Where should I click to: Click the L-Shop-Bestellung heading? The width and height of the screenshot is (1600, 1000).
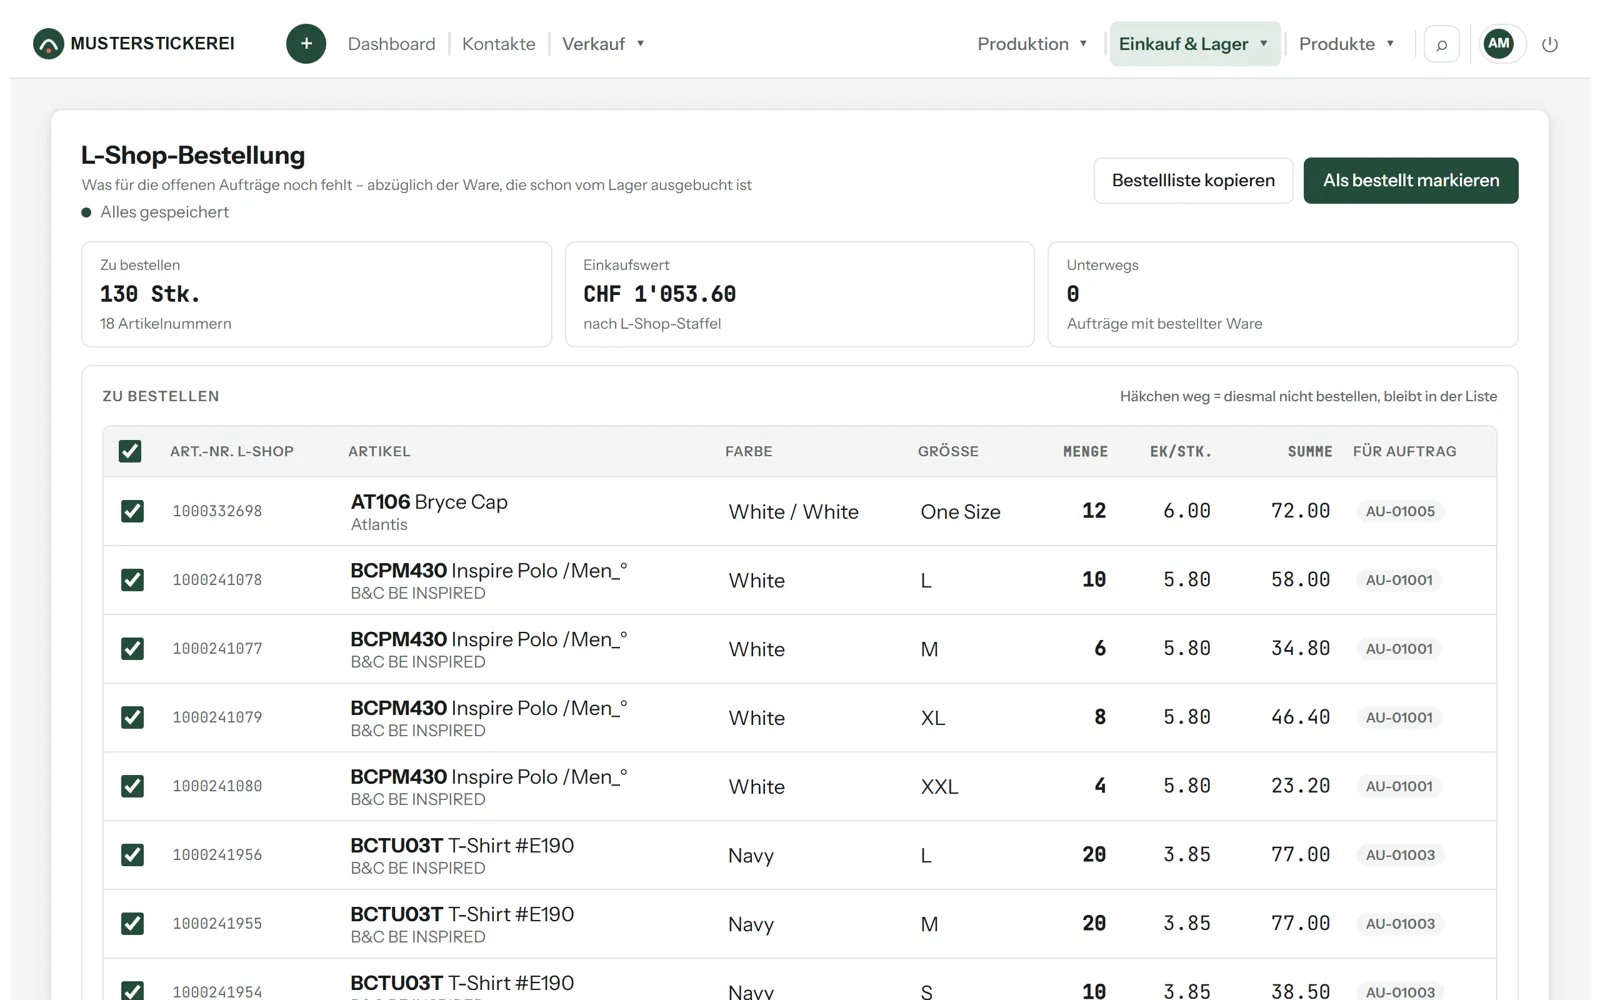193,155
